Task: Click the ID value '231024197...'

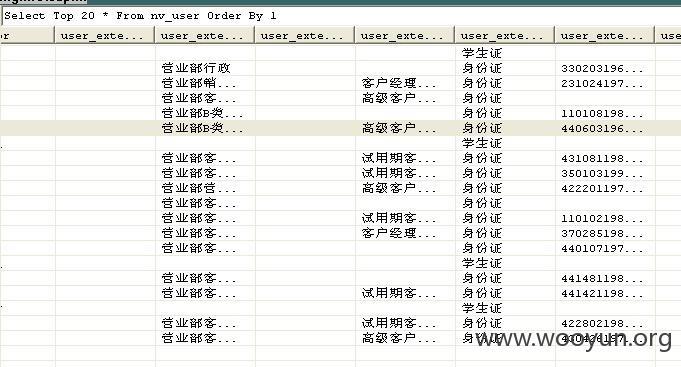Action: tap(602, 83)
